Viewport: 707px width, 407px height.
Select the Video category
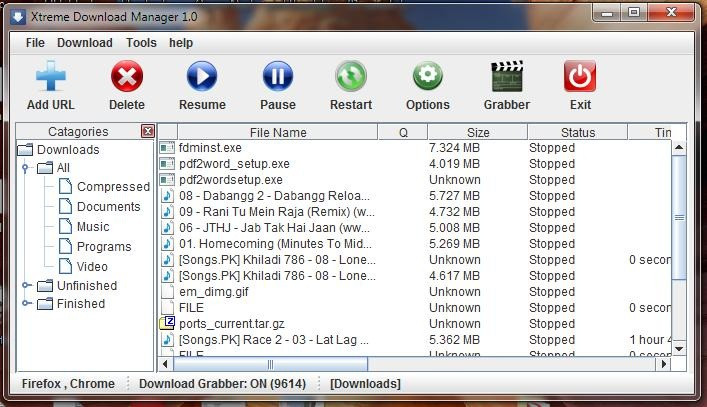(92, 266)
